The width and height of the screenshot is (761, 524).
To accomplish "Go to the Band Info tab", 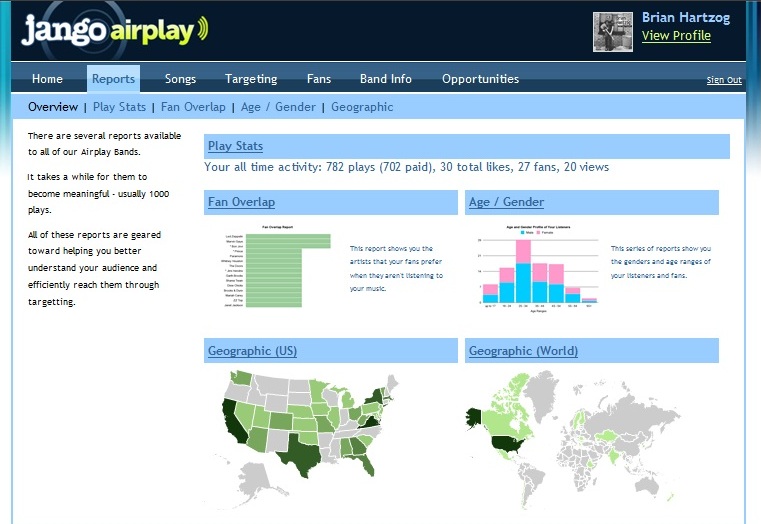I will point(386,79).
